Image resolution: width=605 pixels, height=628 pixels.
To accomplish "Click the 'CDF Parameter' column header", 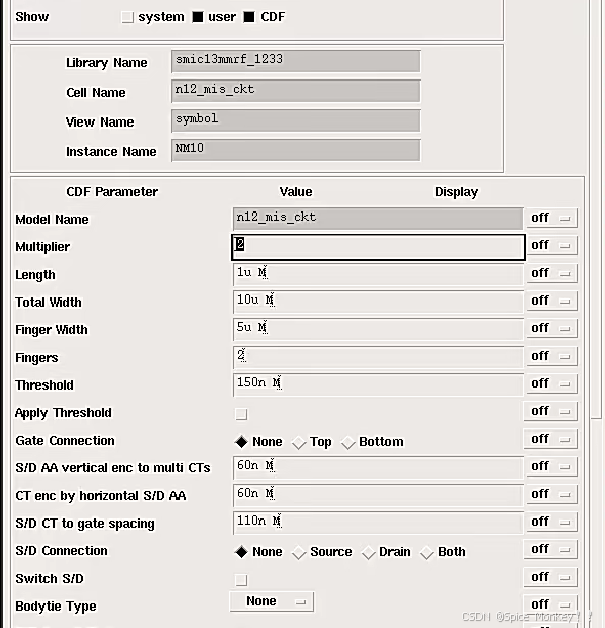I will click(112, 192).
